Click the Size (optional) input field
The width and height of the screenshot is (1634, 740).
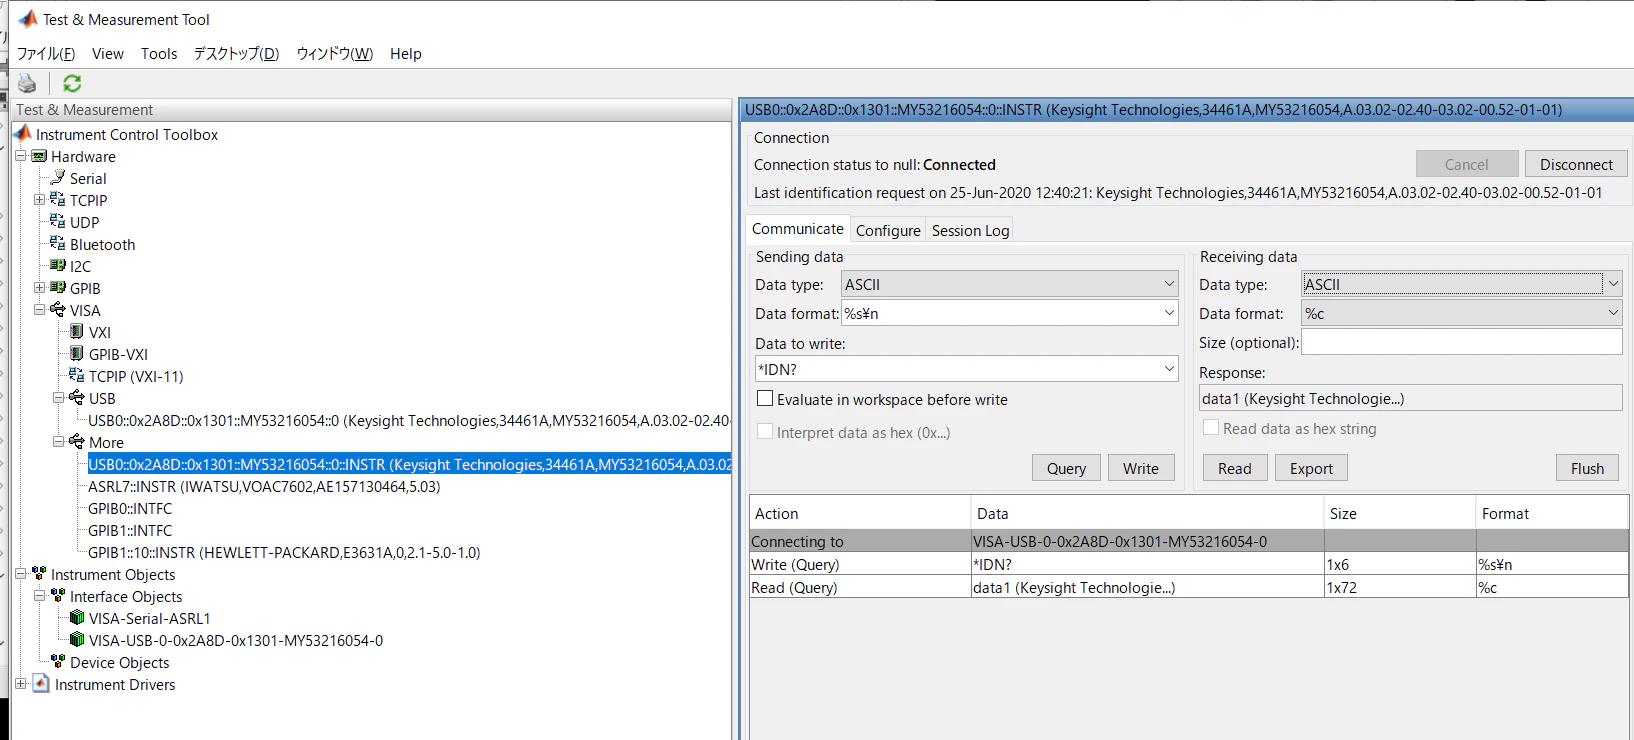tap(1461, 342)
